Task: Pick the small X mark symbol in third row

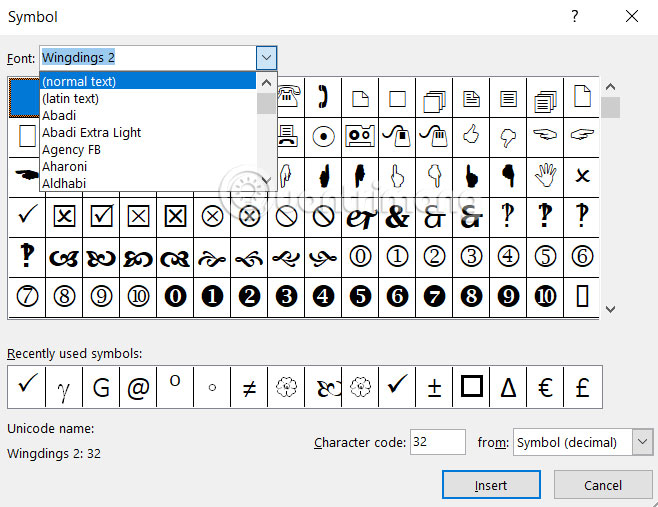Action: [x=582, y=175]
